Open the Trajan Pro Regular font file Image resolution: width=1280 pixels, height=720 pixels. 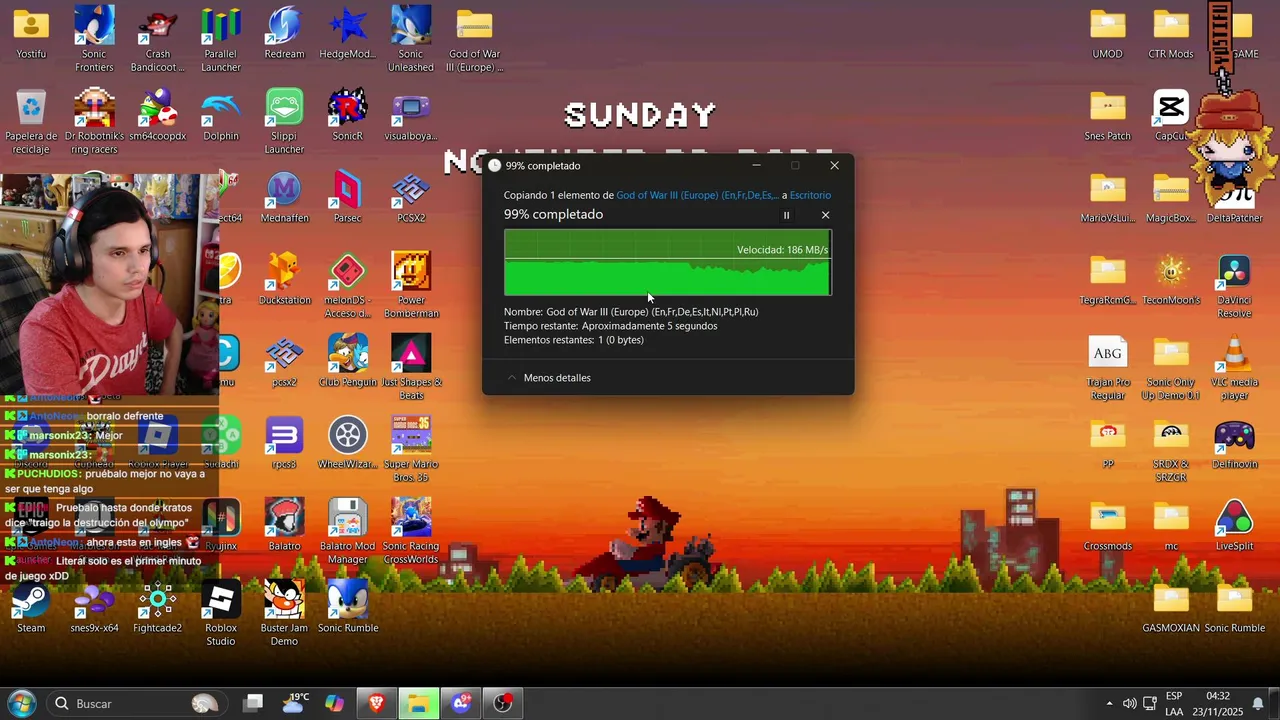pos(1107,368)
